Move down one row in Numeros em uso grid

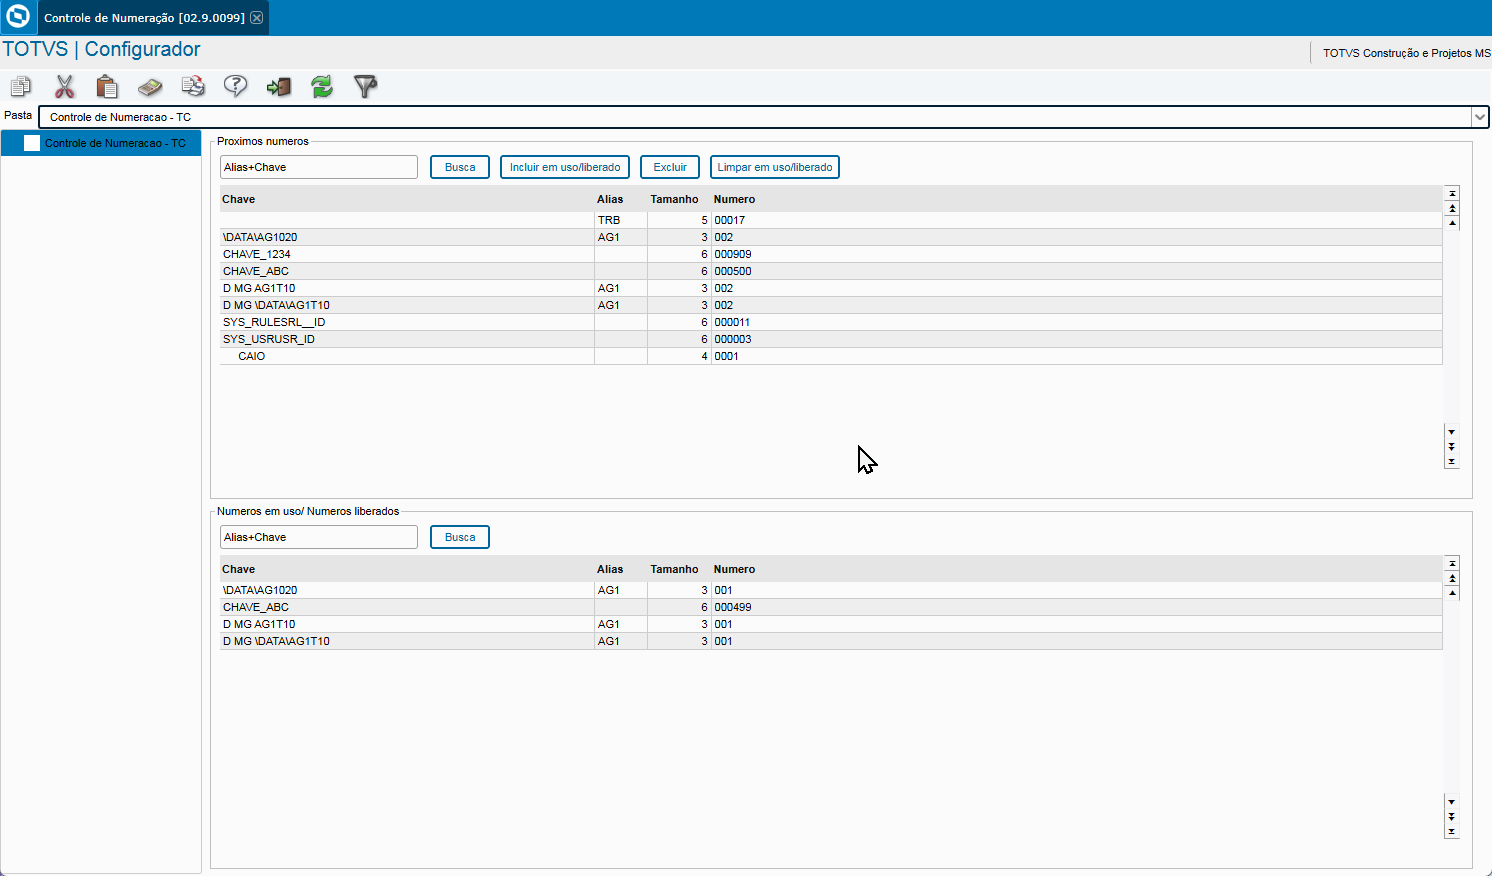click(x=1452, y=802)
